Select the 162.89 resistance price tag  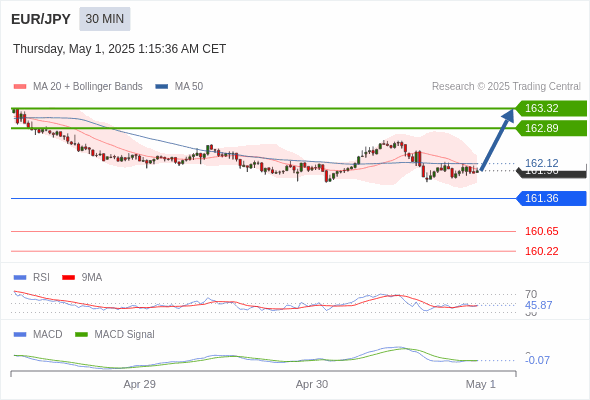pos(551,128)
